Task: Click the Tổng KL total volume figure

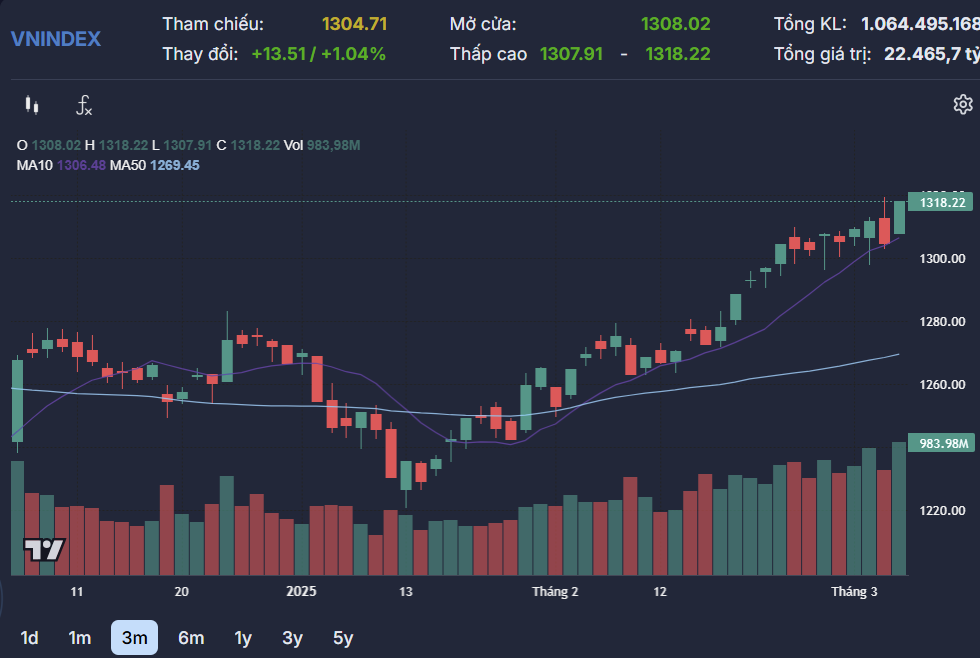Action: (x=919, y=22)
